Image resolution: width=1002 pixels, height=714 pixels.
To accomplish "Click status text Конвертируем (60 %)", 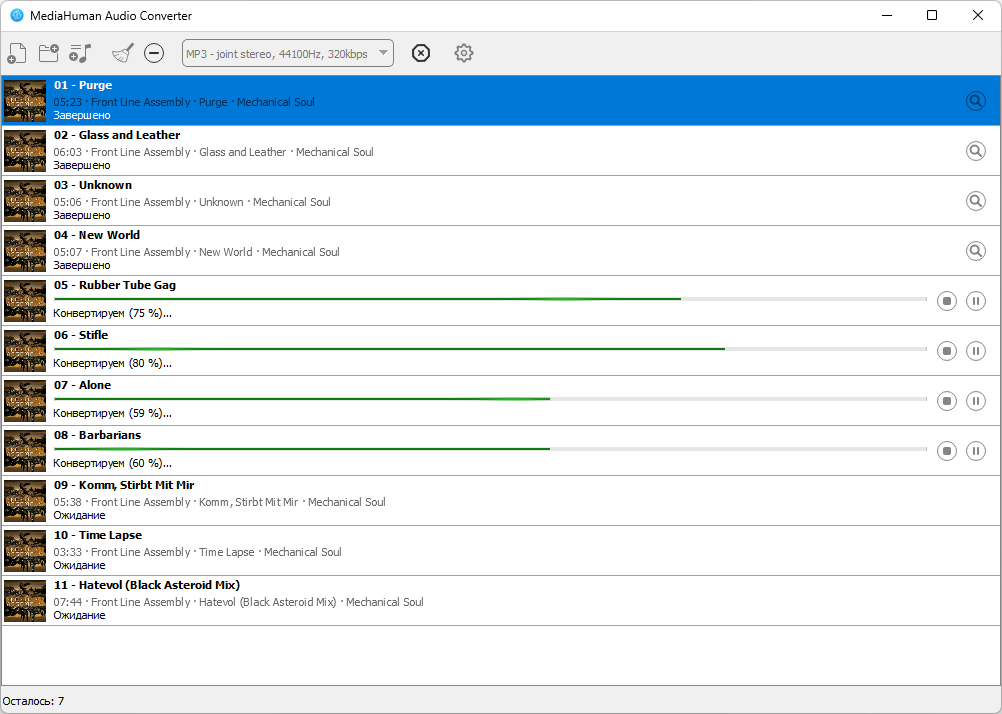I will pos(112,463).
